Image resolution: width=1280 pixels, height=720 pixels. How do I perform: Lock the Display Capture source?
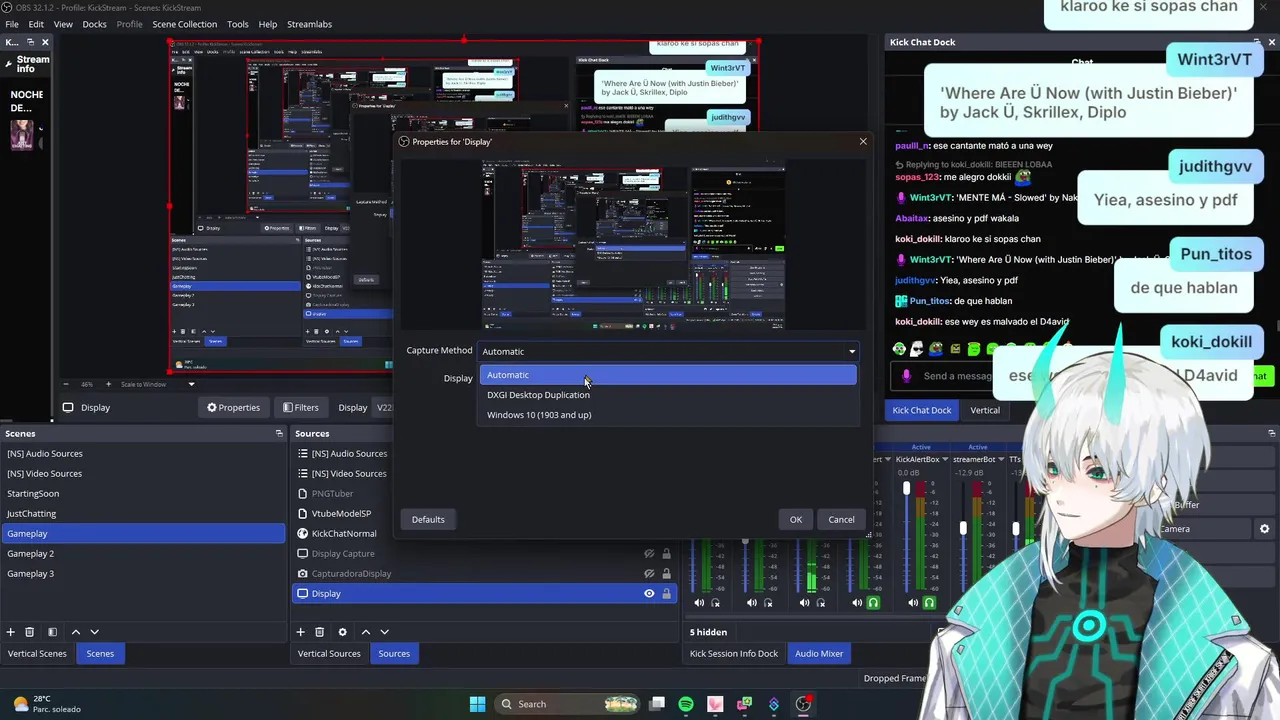tap(666, 553)
